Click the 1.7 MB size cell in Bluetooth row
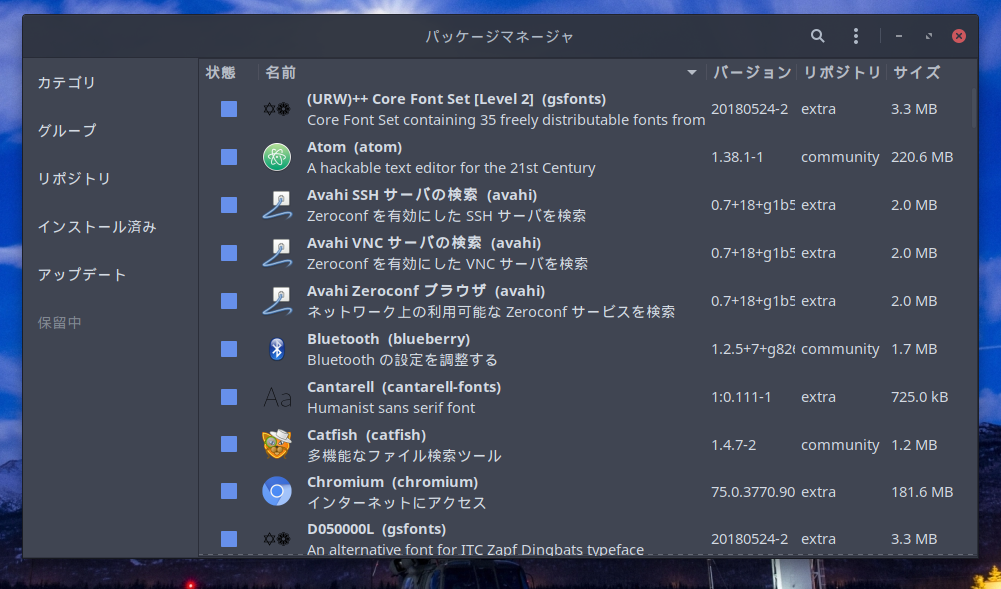1001x589 pixels. click(914, 349)
